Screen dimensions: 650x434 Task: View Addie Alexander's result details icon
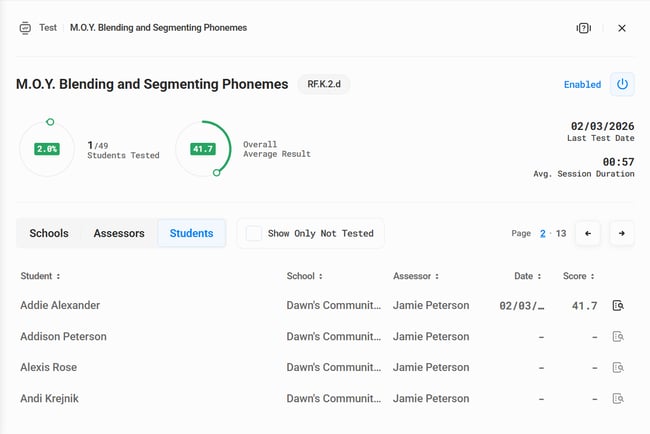[619, 306]
